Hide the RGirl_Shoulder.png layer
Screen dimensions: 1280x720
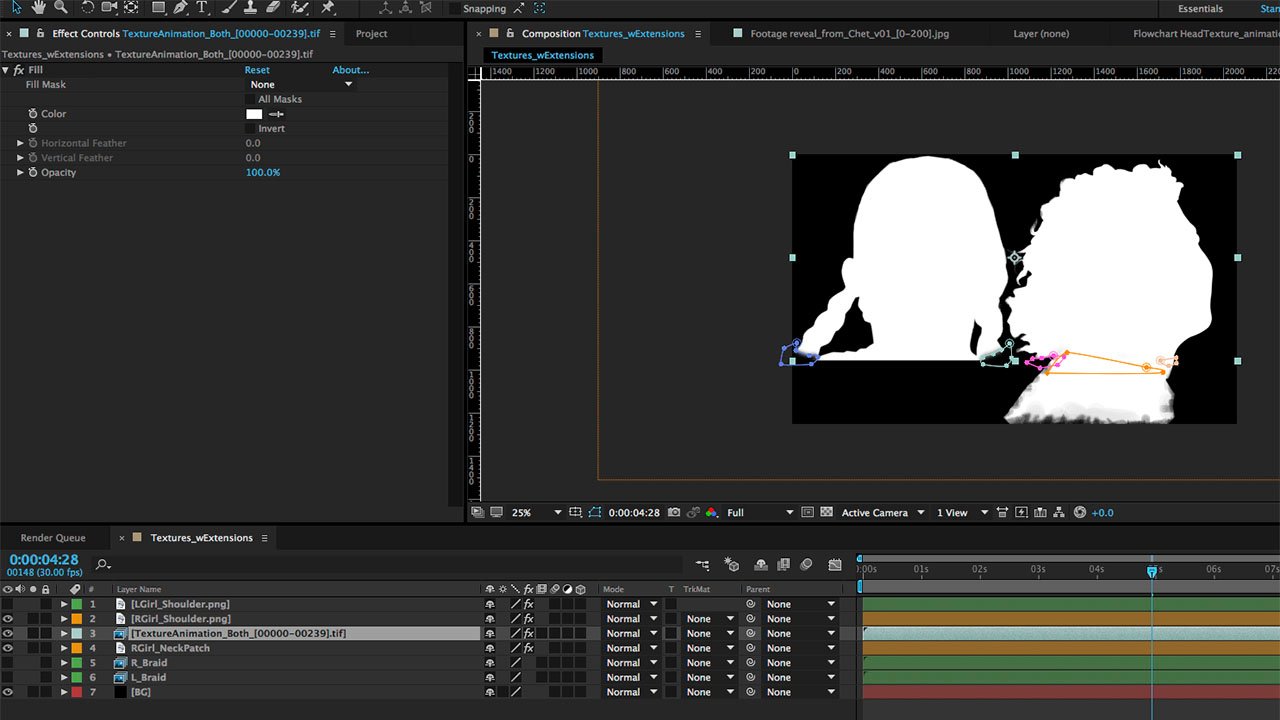point(8,619)
